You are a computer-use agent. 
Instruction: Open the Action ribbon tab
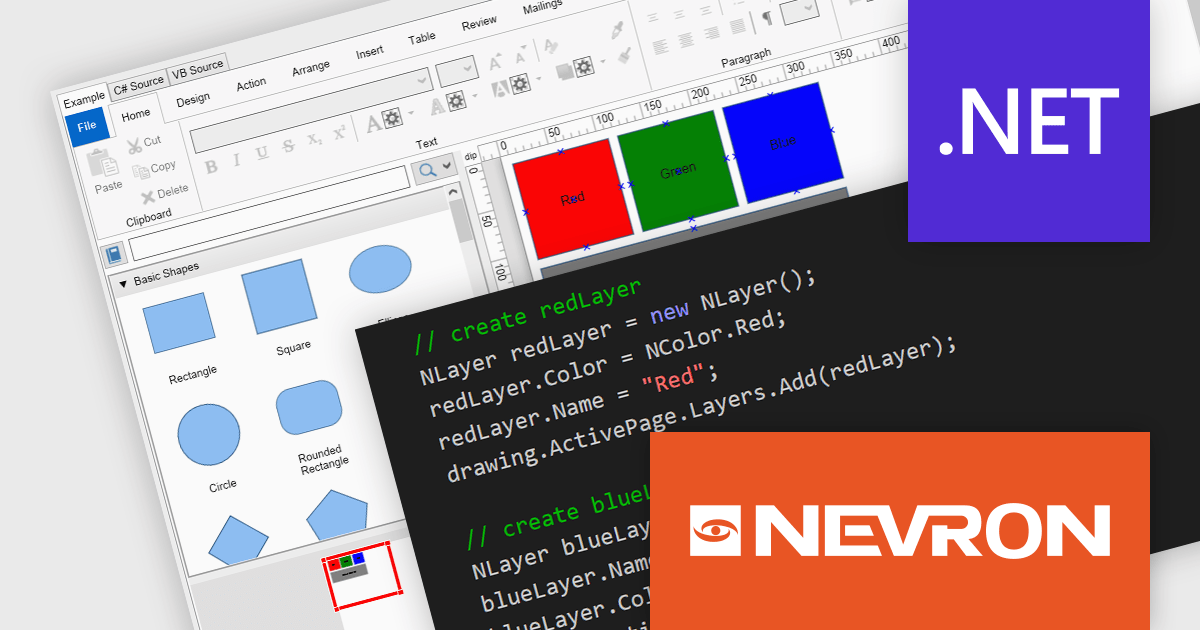click(251, 84)
